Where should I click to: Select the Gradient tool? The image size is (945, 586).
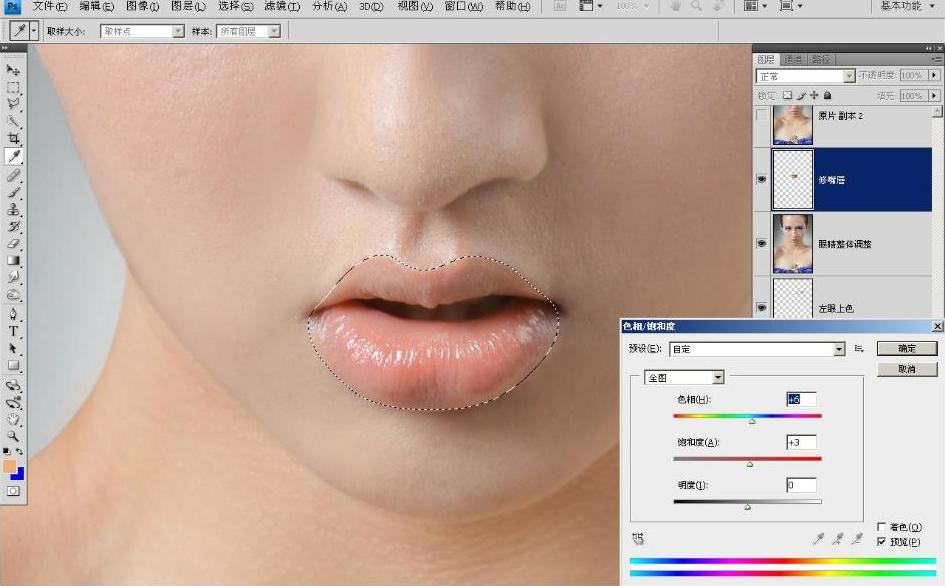point(13,260)
